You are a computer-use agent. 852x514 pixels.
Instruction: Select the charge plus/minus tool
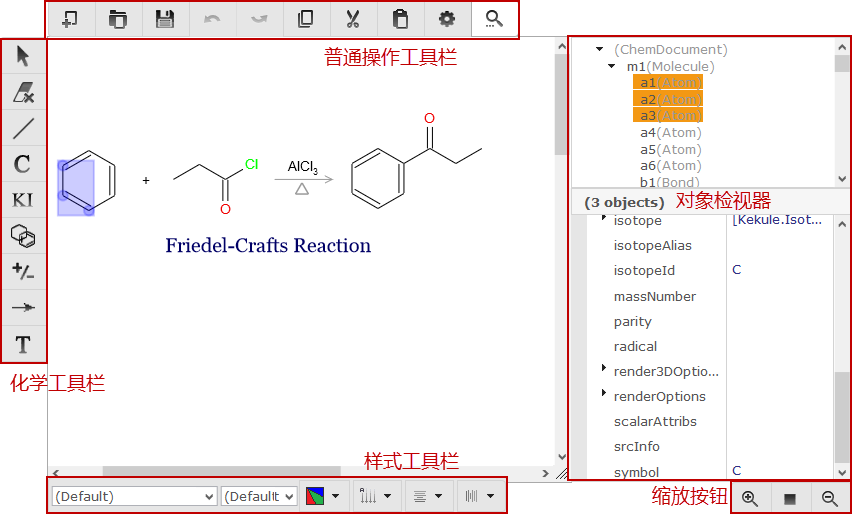tap(23, 272)
